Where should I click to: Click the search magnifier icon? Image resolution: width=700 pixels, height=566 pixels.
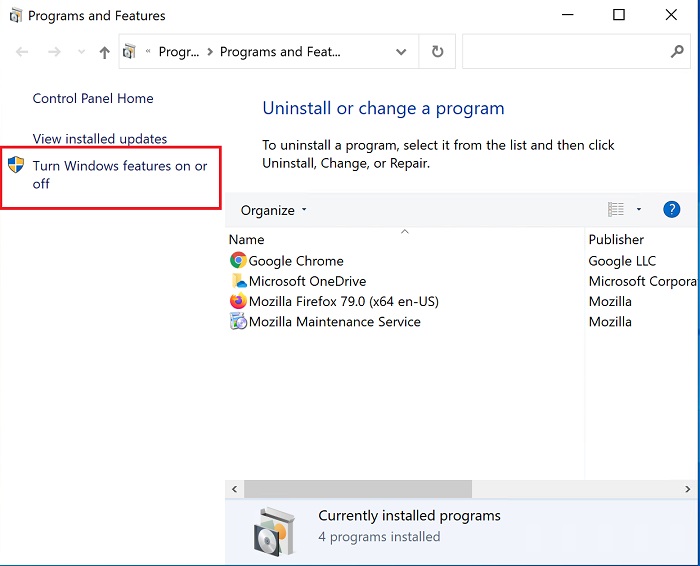[676, 51]
